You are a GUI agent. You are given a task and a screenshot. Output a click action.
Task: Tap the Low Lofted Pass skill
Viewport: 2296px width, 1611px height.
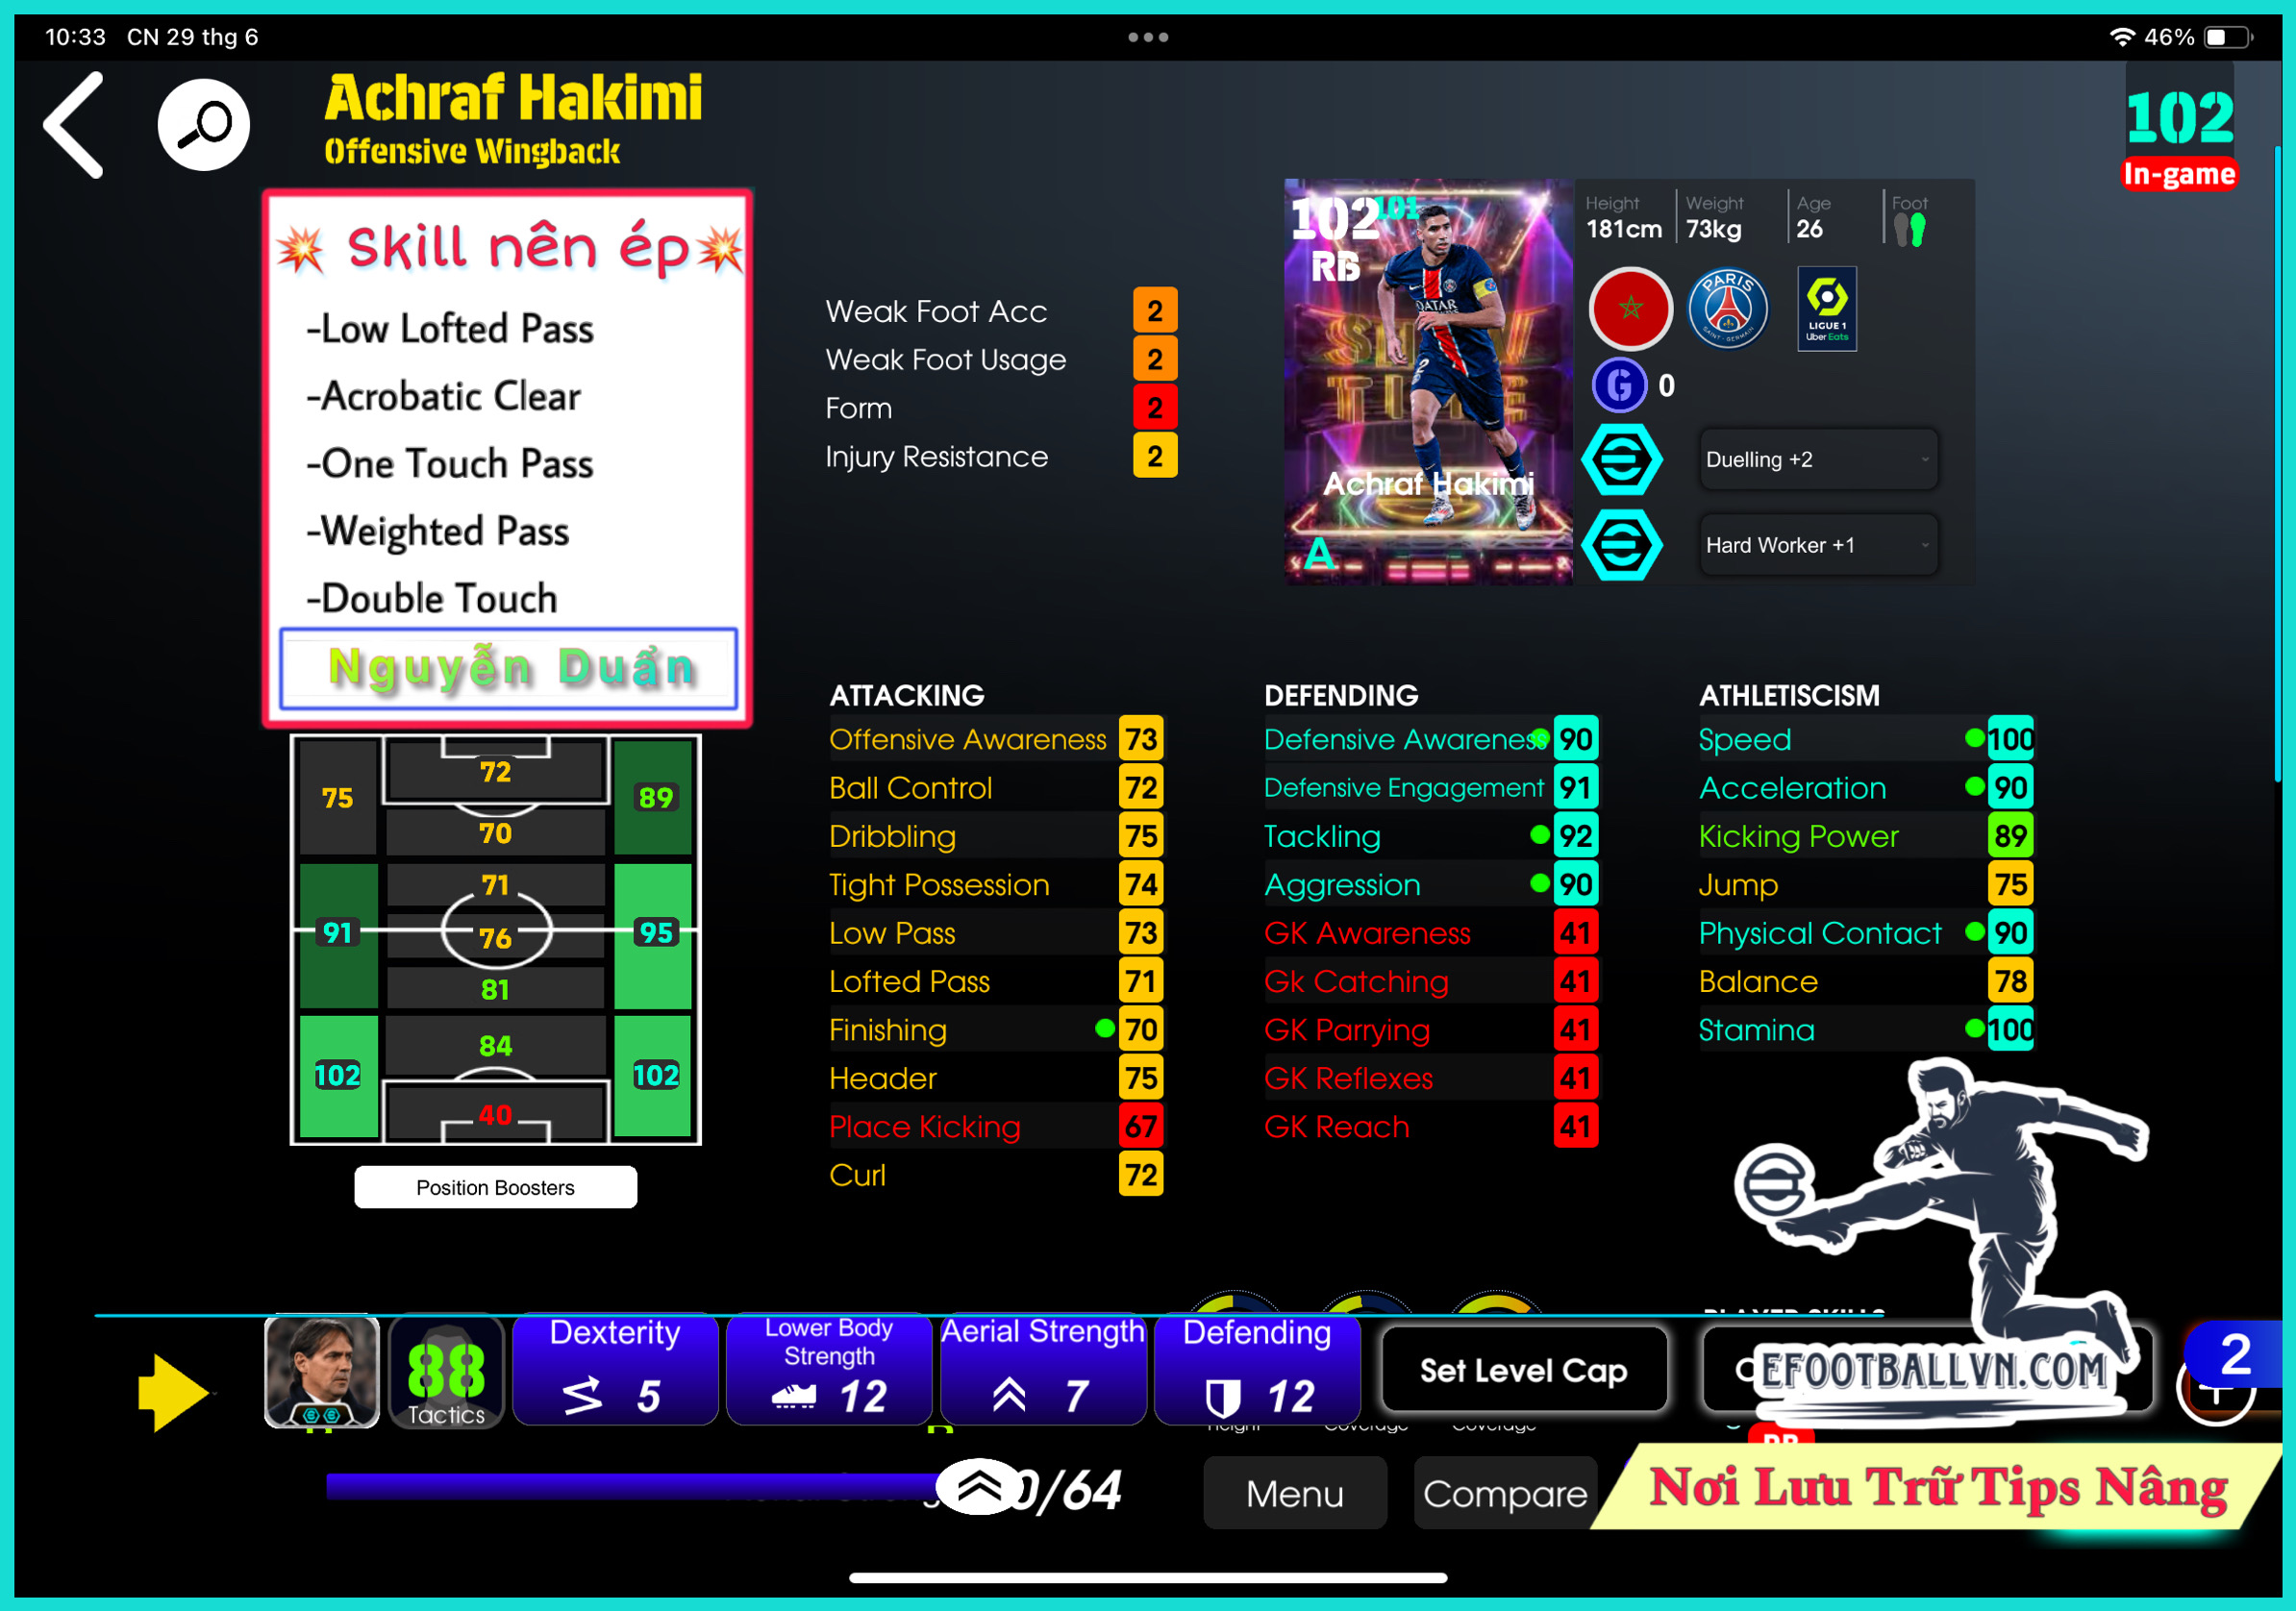(450, 329)
